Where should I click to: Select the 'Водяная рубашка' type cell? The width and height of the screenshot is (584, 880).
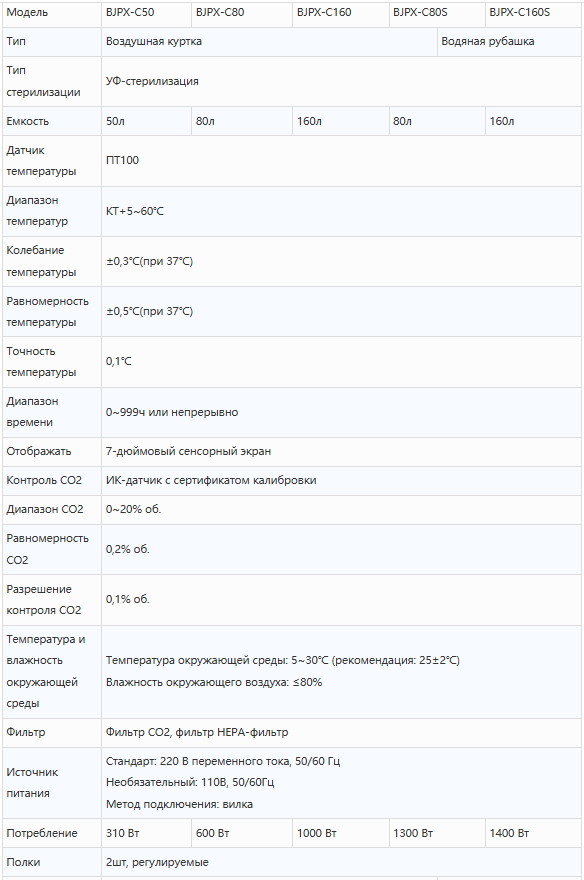pyautogui.click(x=509, y=42)
